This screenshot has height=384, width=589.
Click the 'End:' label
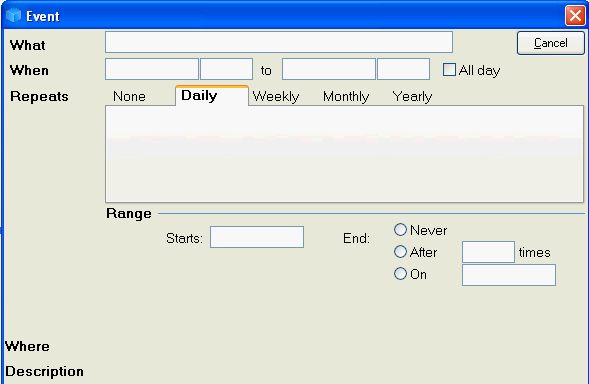[x=356, y=239]
